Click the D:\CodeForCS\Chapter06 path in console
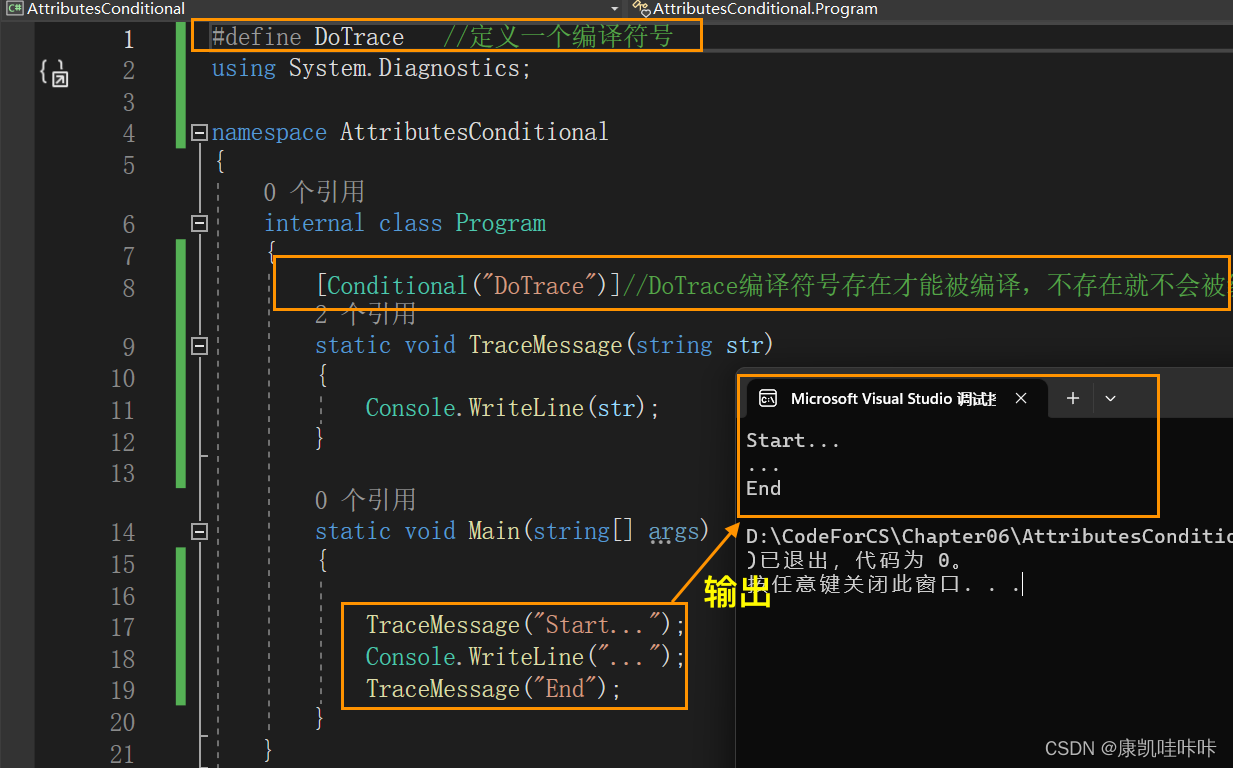Viewport: 1233px width, 768px height. pos(989,536)
